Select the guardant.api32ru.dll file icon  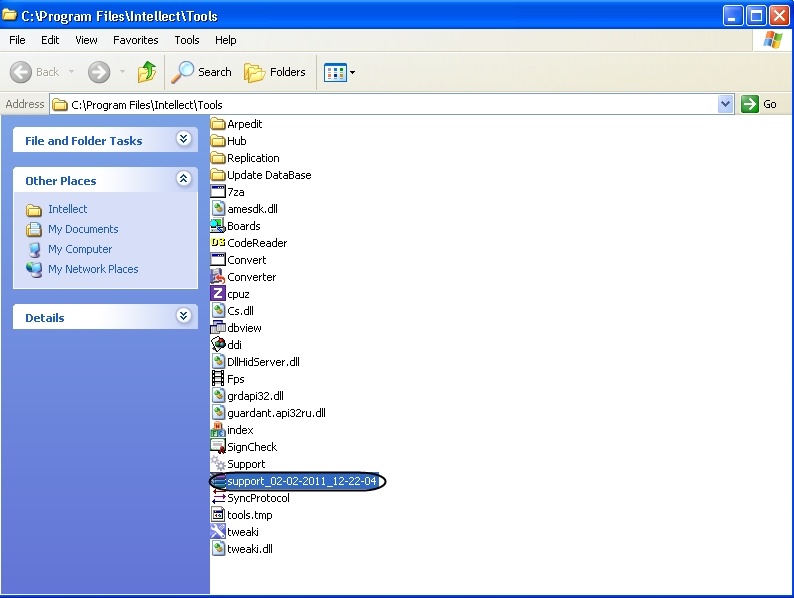pyautogui.click(x=218, y=413)
